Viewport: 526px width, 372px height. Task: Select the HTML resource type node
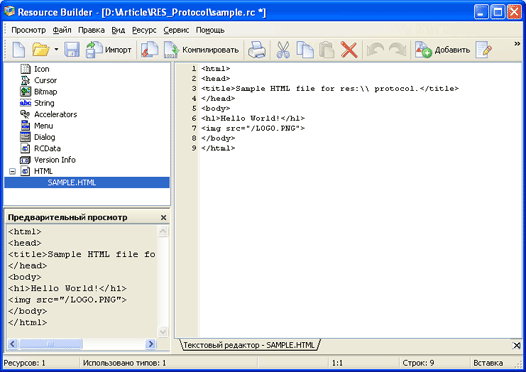pyautogui.click(x=37, y=171)
